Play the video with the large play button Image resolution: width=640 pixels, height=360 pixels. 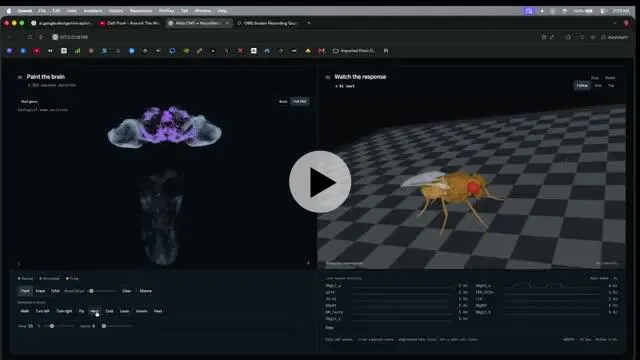coord(320,182)
